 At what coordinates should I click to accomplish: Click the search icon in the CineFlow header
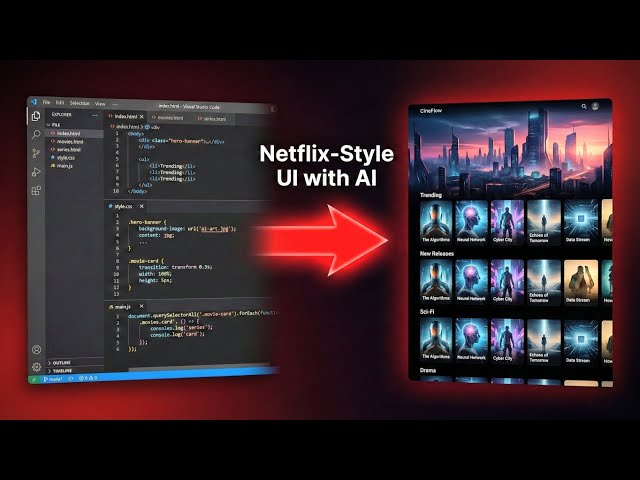pos(584,107)
